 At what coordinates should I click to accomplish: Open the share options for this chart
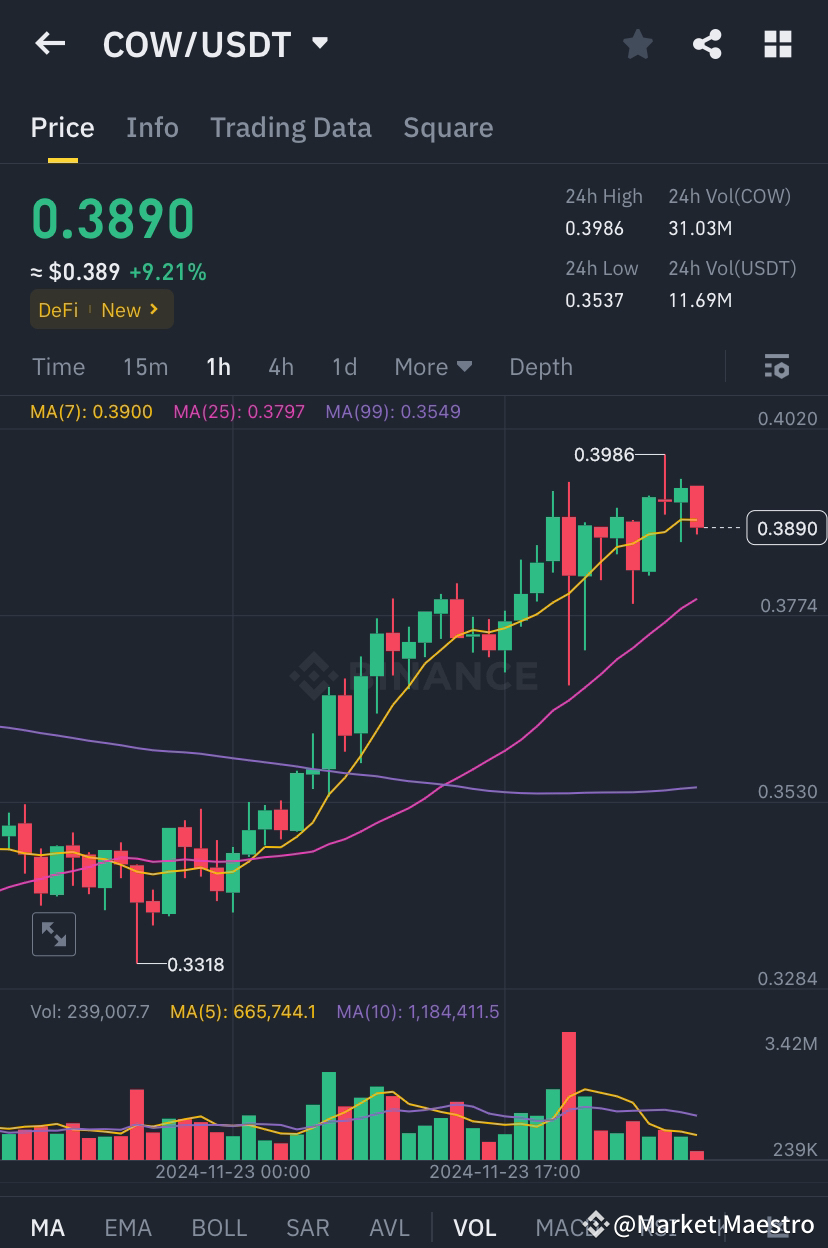pyautogui.click(x=707, y=43)
